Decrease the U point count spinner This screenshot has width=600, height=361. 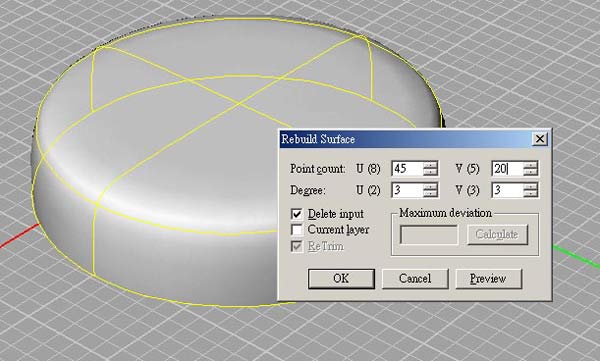[x=430, y=172]
